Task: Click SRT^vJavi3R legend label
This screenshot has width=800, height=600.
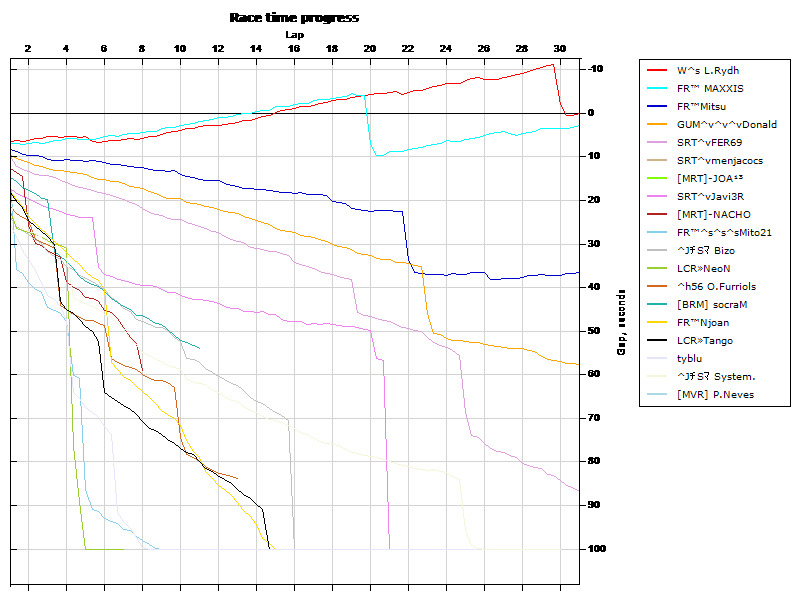Action: pos(710,196)
